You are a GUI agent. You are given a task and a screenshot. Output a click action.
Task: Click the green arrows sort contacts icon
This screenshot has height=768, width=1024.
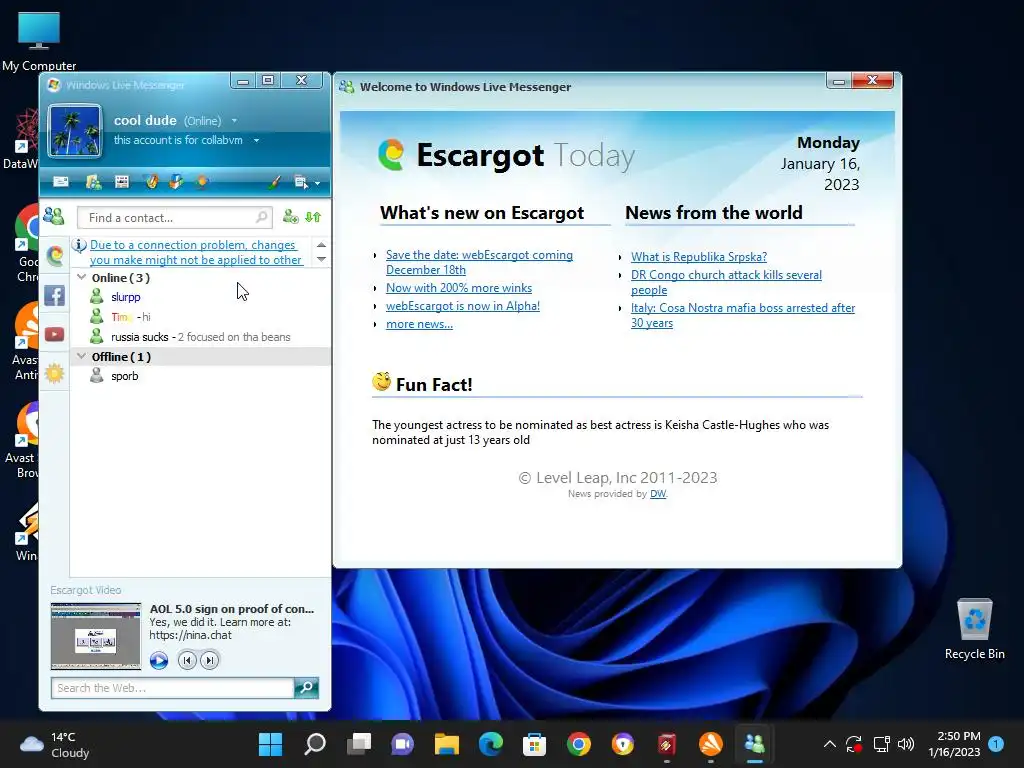(x=313, y=217)
